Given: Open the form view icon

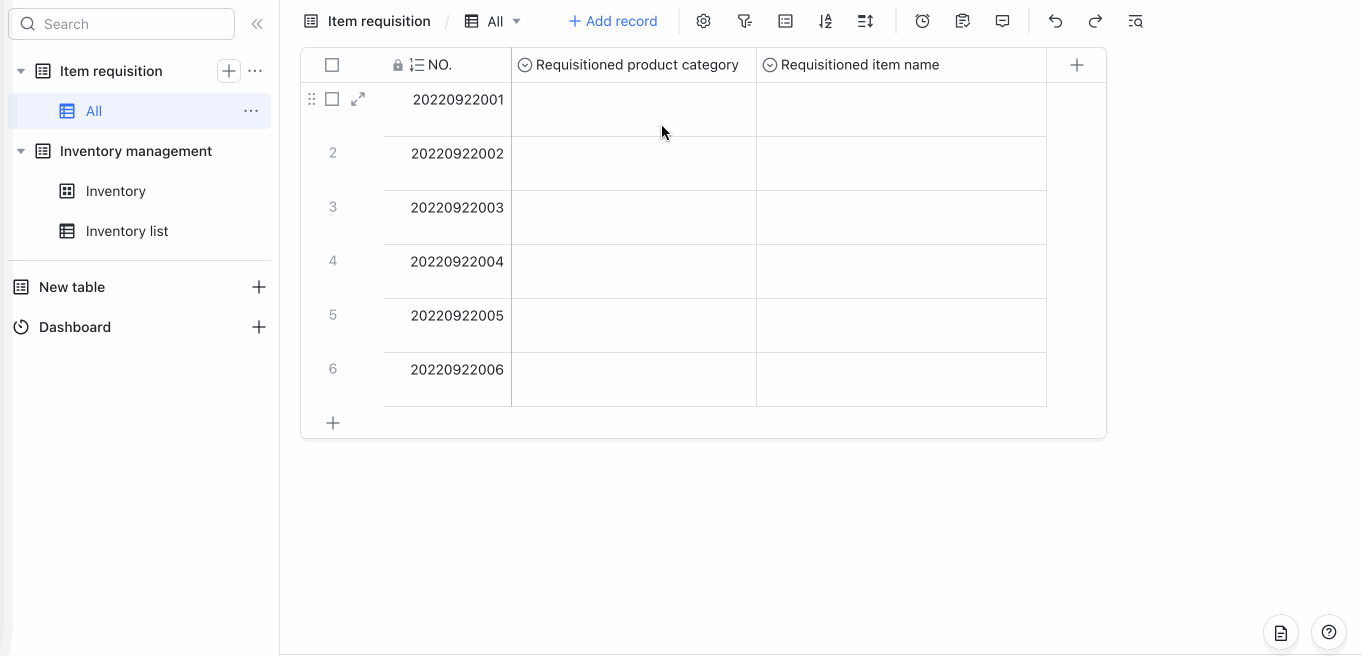Looking at the screenshot, I should [962, 20].
